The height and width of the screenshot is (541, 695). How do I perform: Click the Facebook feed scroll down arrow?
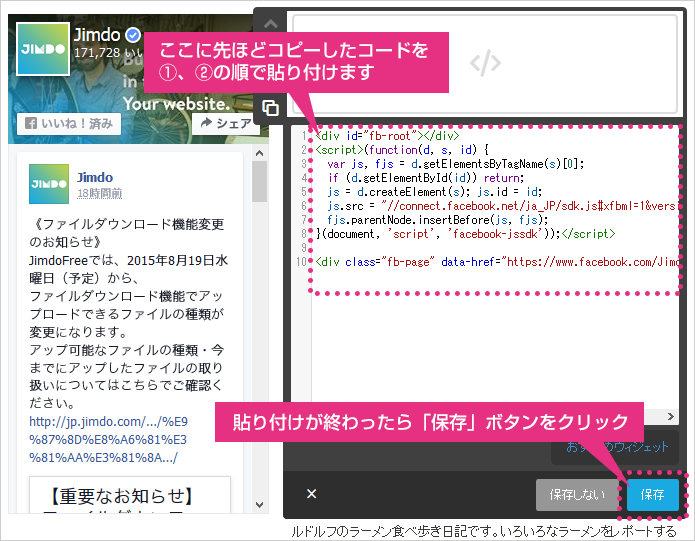point(260,505)
